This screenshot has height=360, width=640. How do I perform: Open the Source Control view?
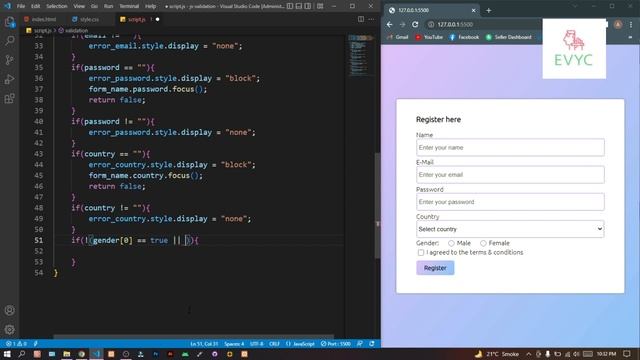click(x=9, y=60)
